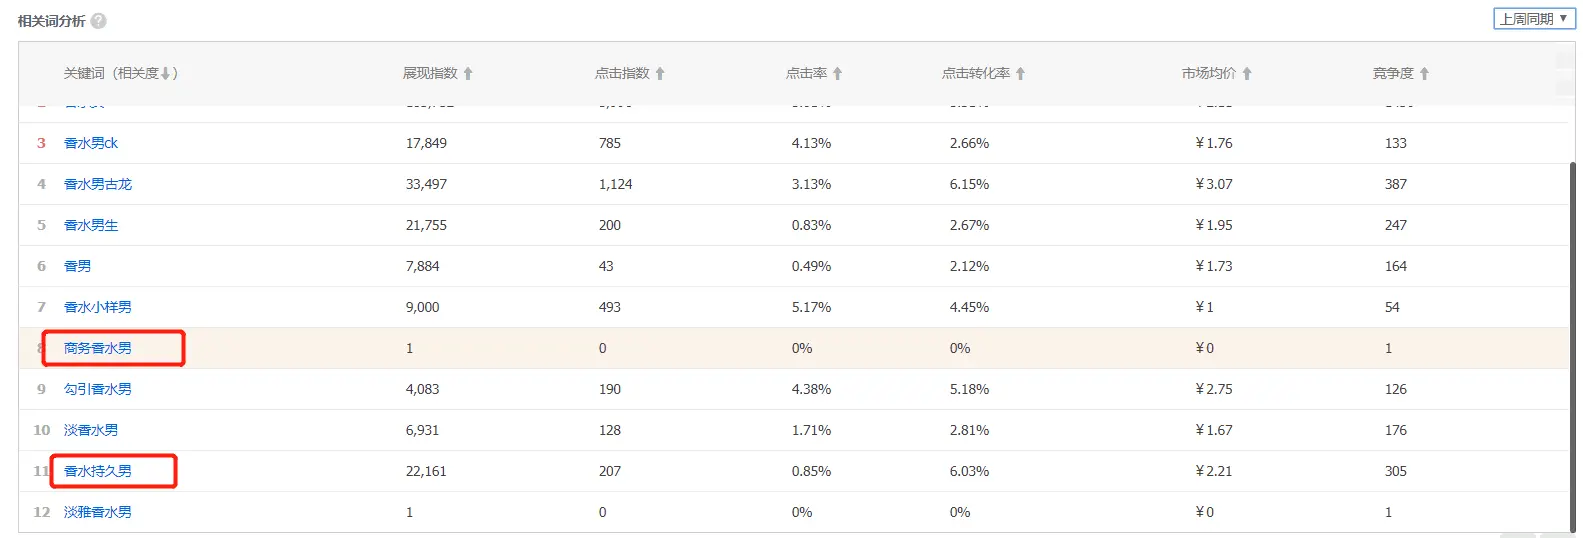Click the 关键词 column header
The height and width of the screenshot is (538, 1583).
[x=84, y=73]
